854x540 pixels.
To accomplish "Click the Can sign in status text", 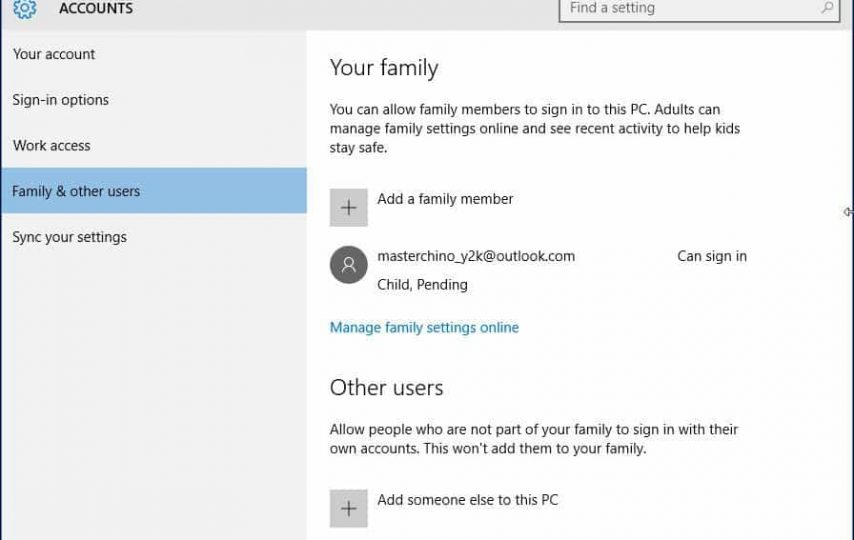I will click(712, 256).
